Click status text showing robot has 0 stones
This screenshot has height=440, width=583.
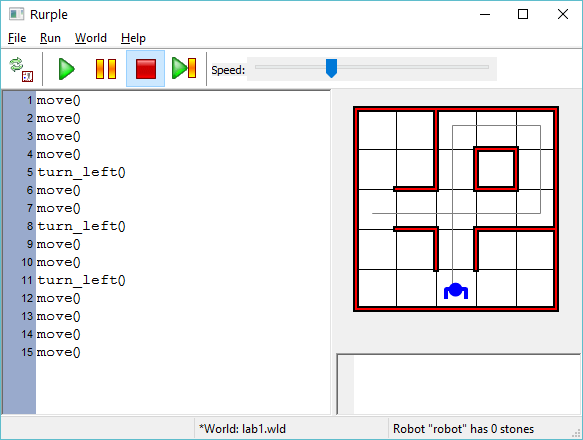(x=463, y=429)
